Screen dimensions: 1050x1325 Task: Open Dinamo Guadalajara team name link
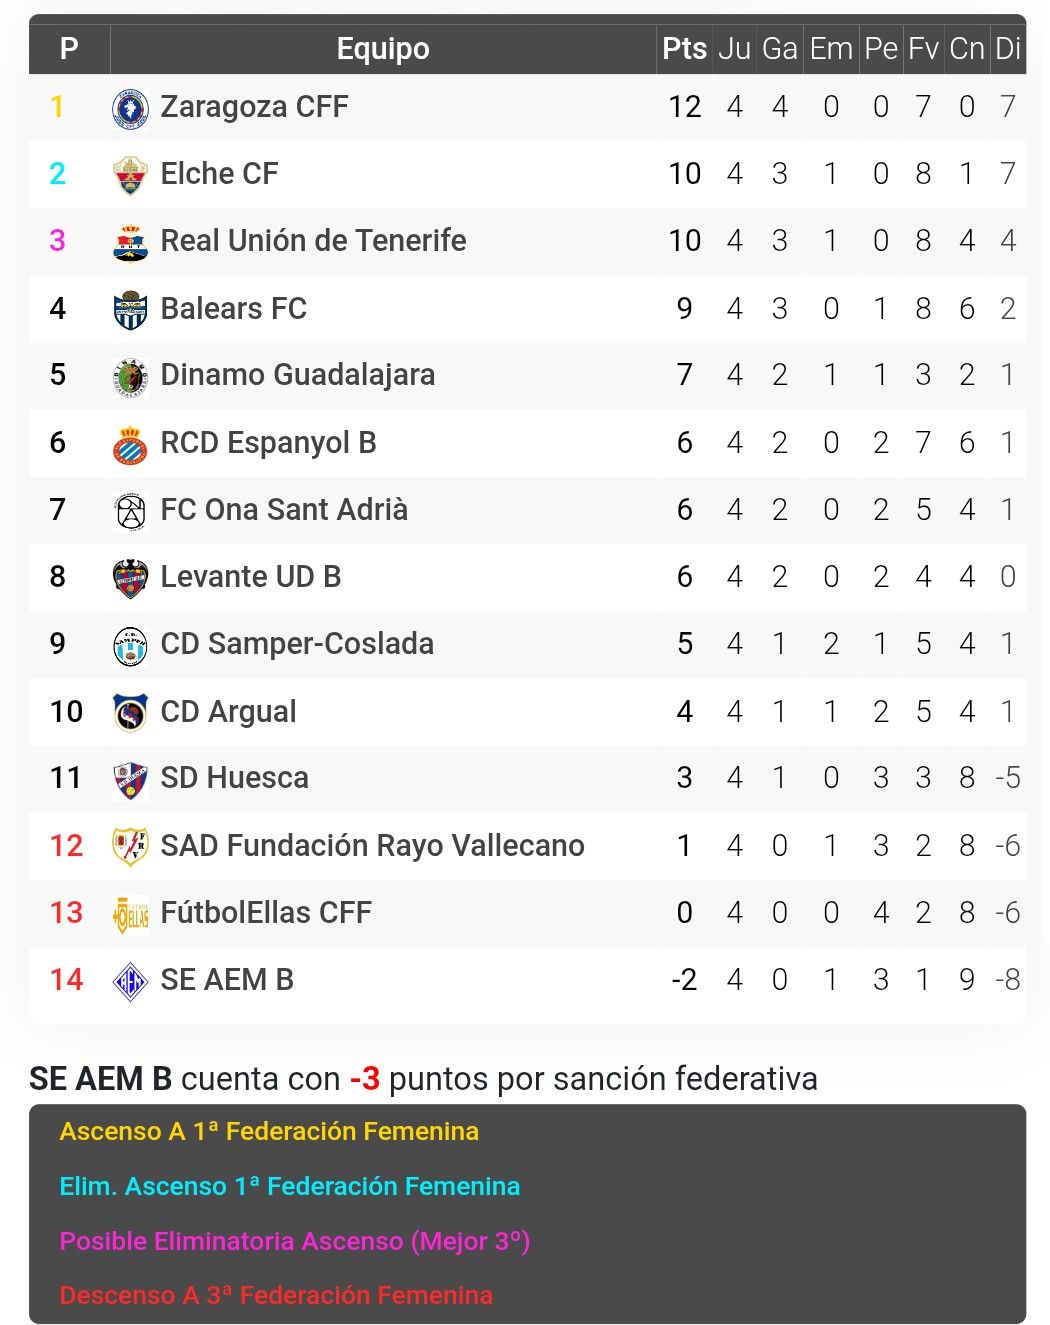pyautogui.click(x=298, y=375)
